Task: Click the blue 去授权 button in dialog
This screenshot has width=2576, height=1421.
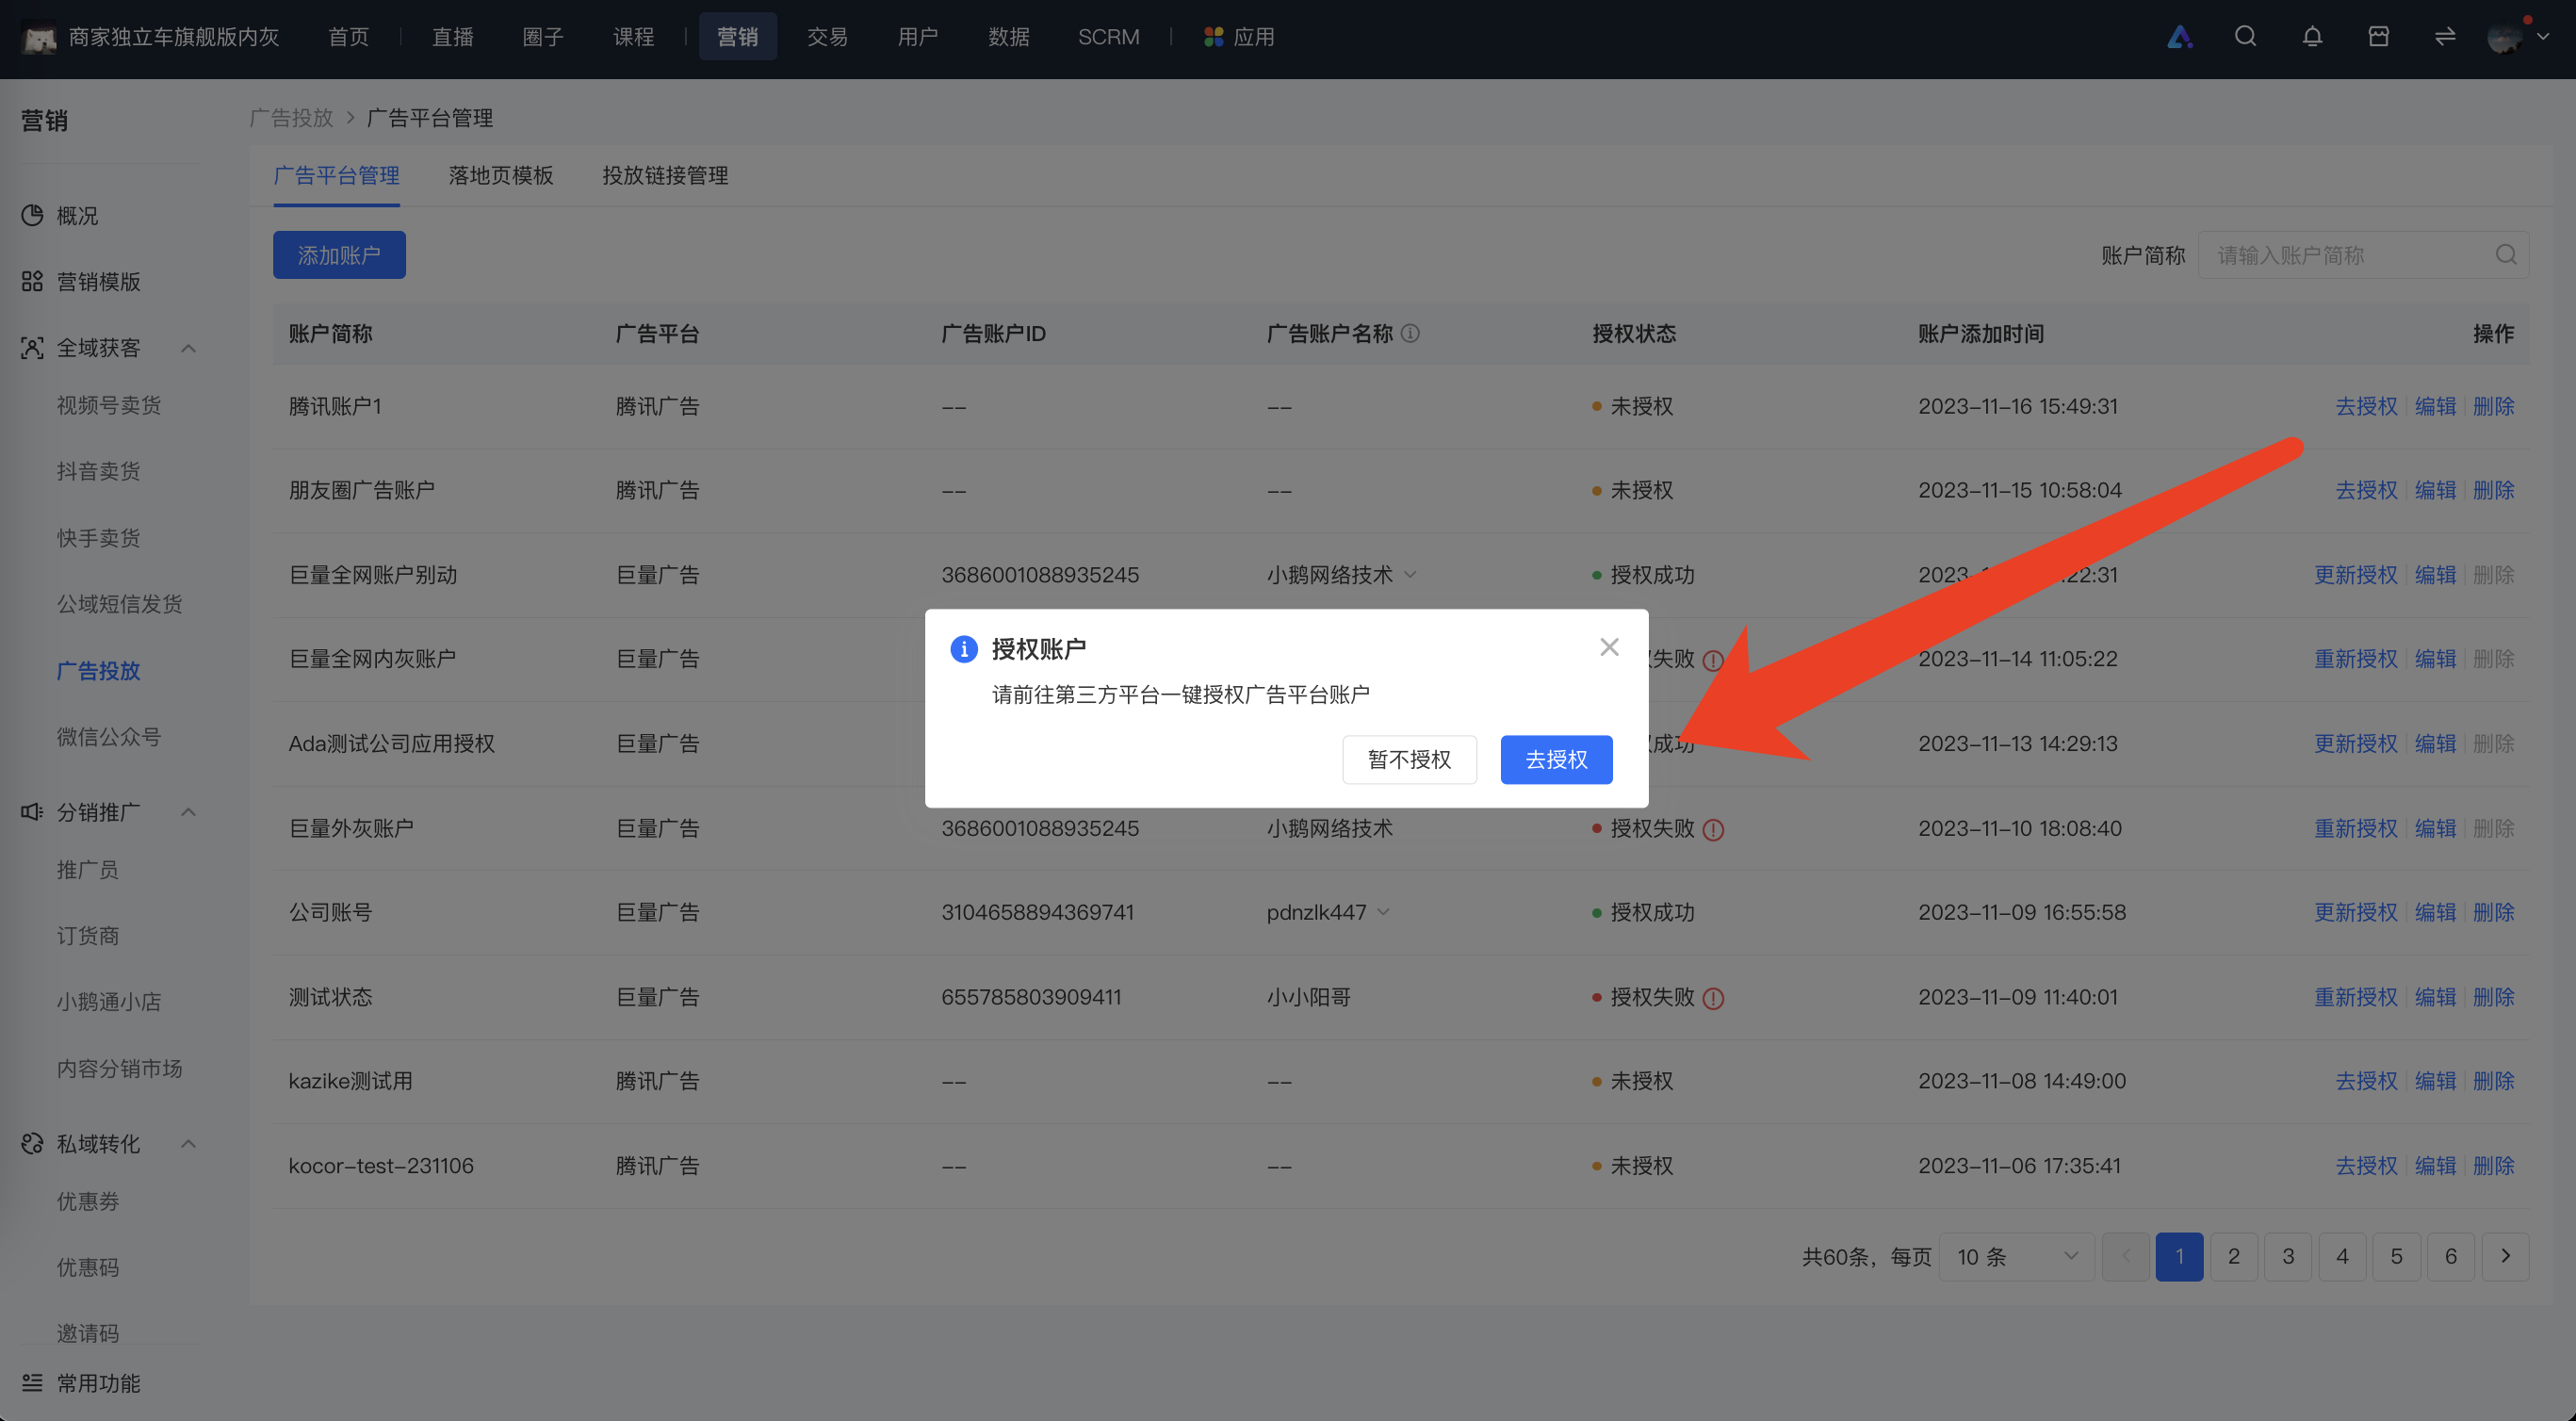Action: (1556, 759)
